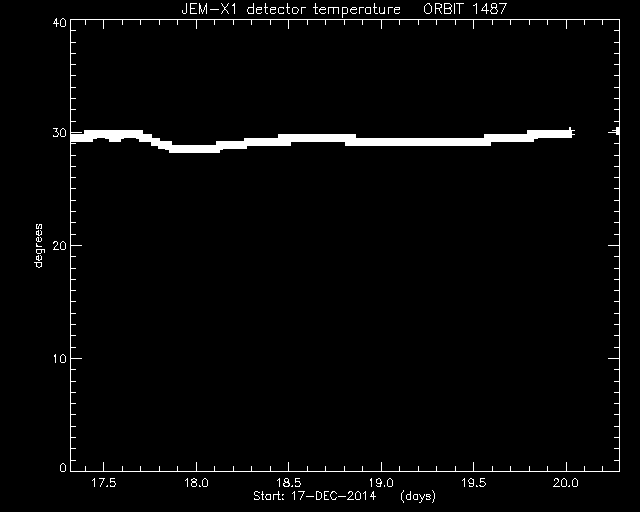640x512 pixels.
Task: Click the x-axis tick label 18.5
Action: 289,483
